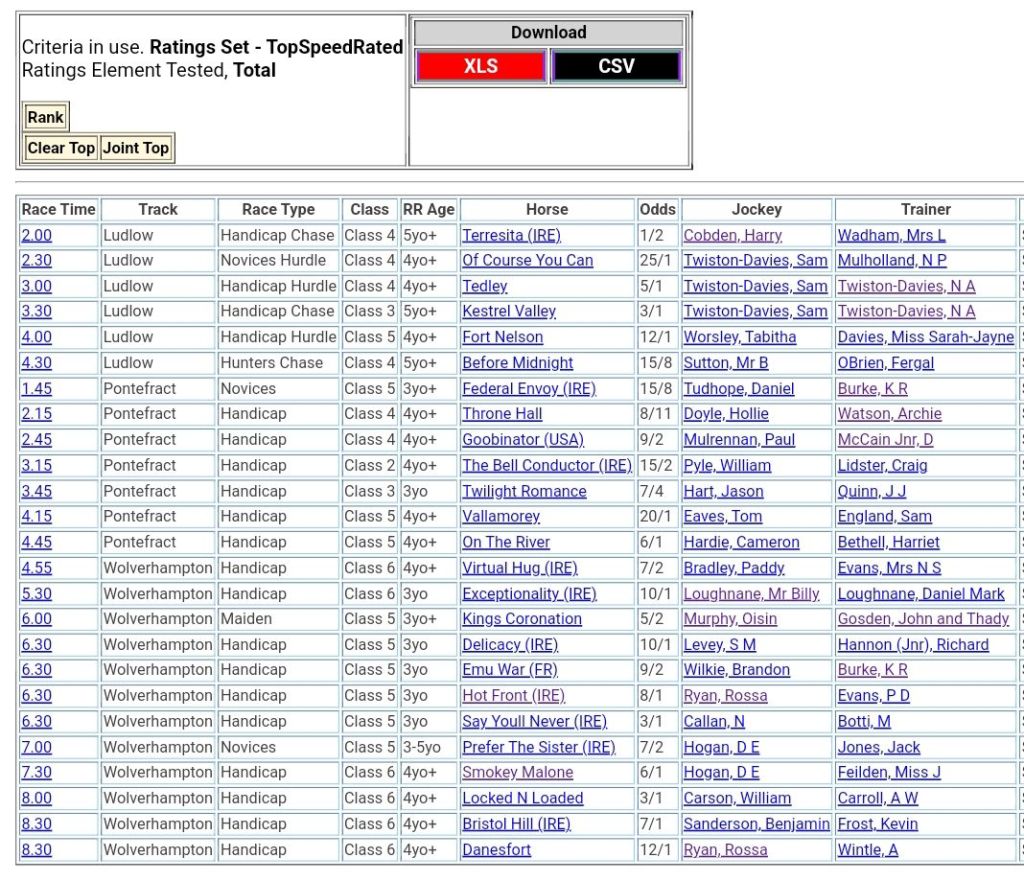Download the ratings as CSV
The width and height of the screenshot is (1024, 881).
coord(616,67)
